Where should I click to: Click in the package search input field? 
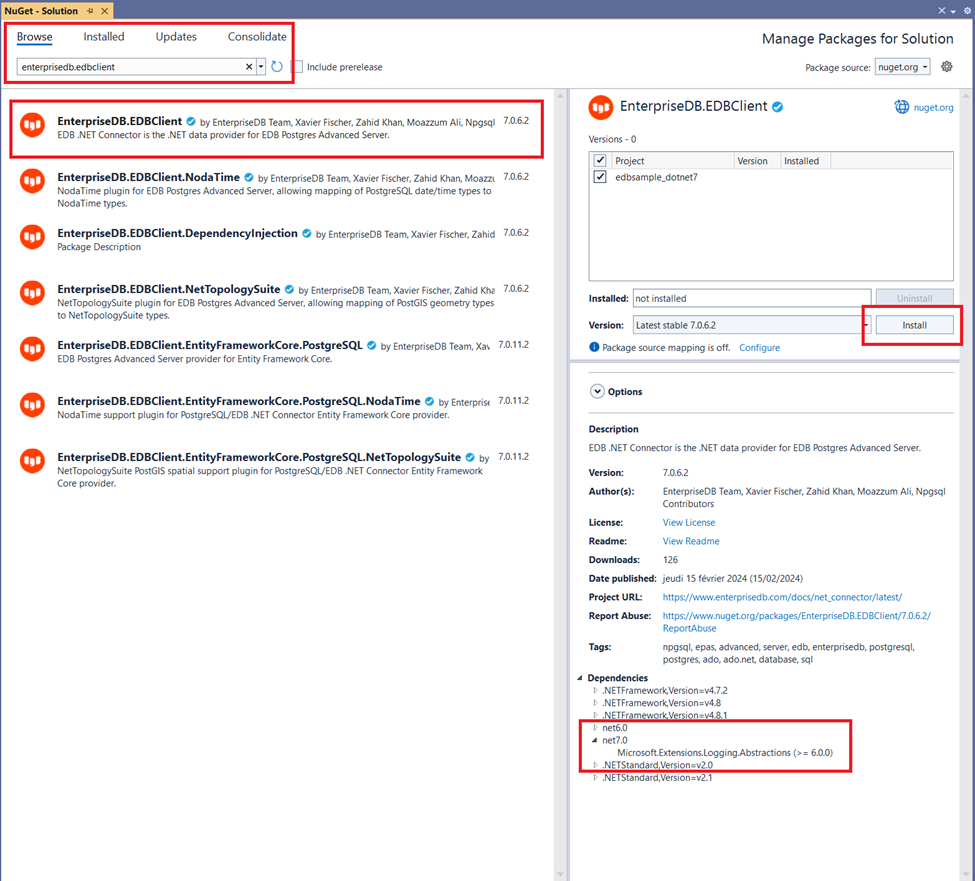(x=130, y=67)
